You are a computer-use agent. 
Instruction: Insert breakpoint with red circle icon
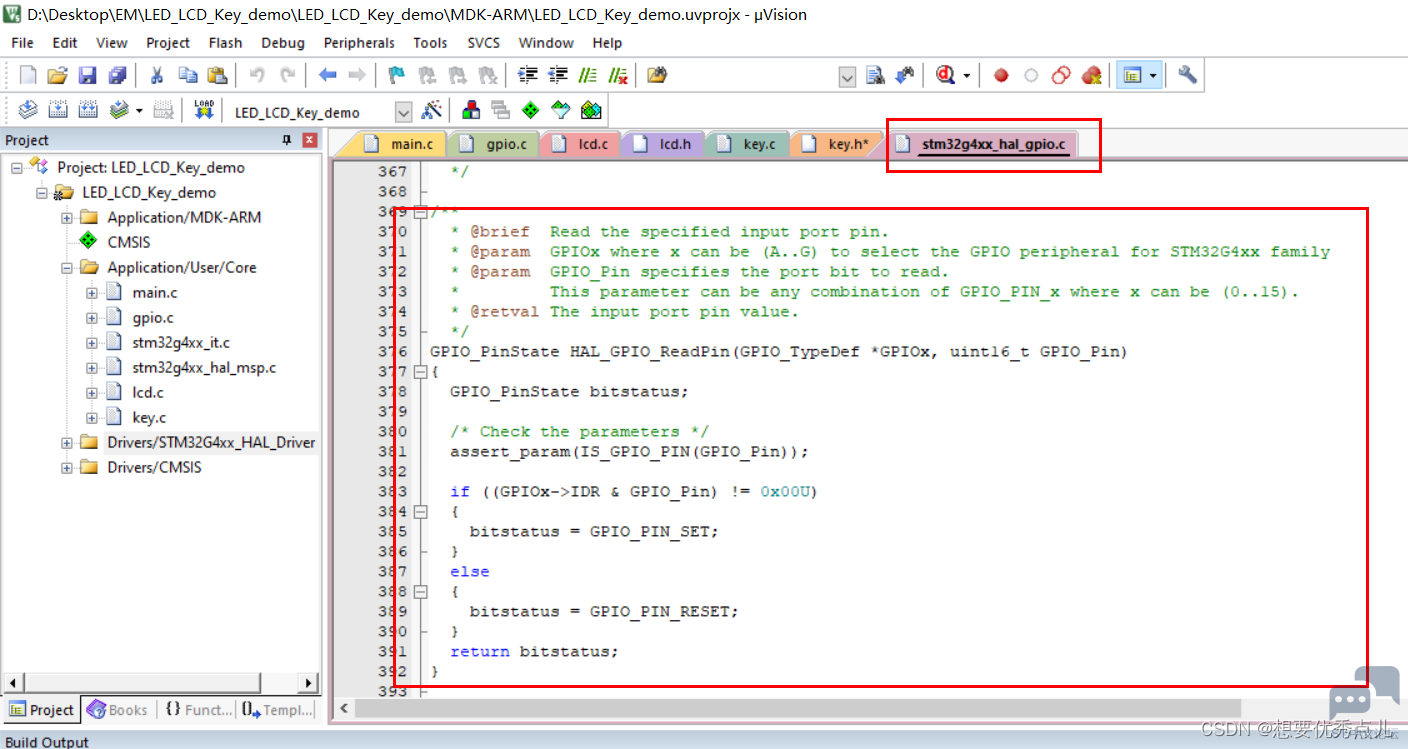pyautogui.click(x=1001, y=75)
